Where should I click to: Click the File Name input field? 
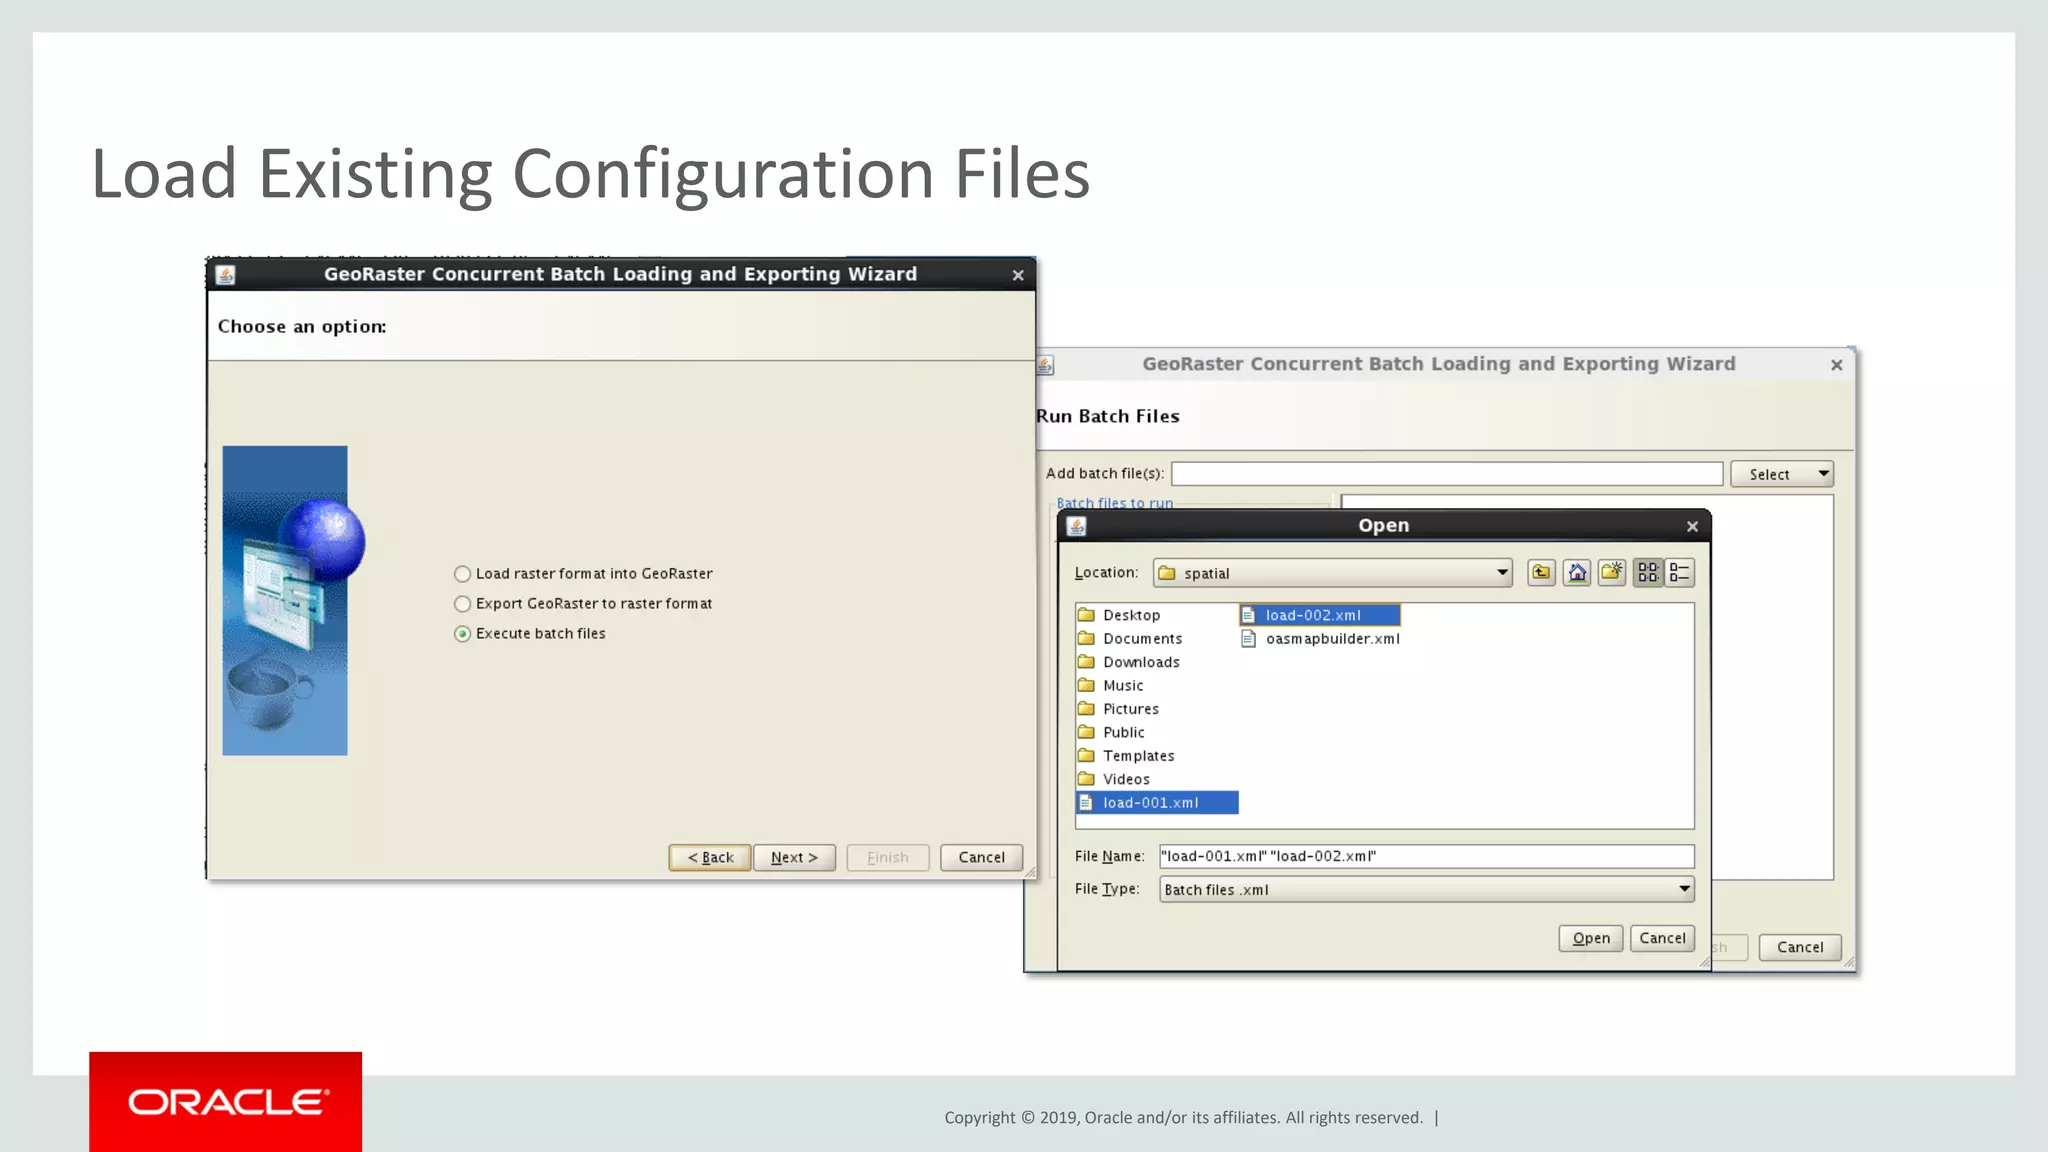click(1426, 856)
